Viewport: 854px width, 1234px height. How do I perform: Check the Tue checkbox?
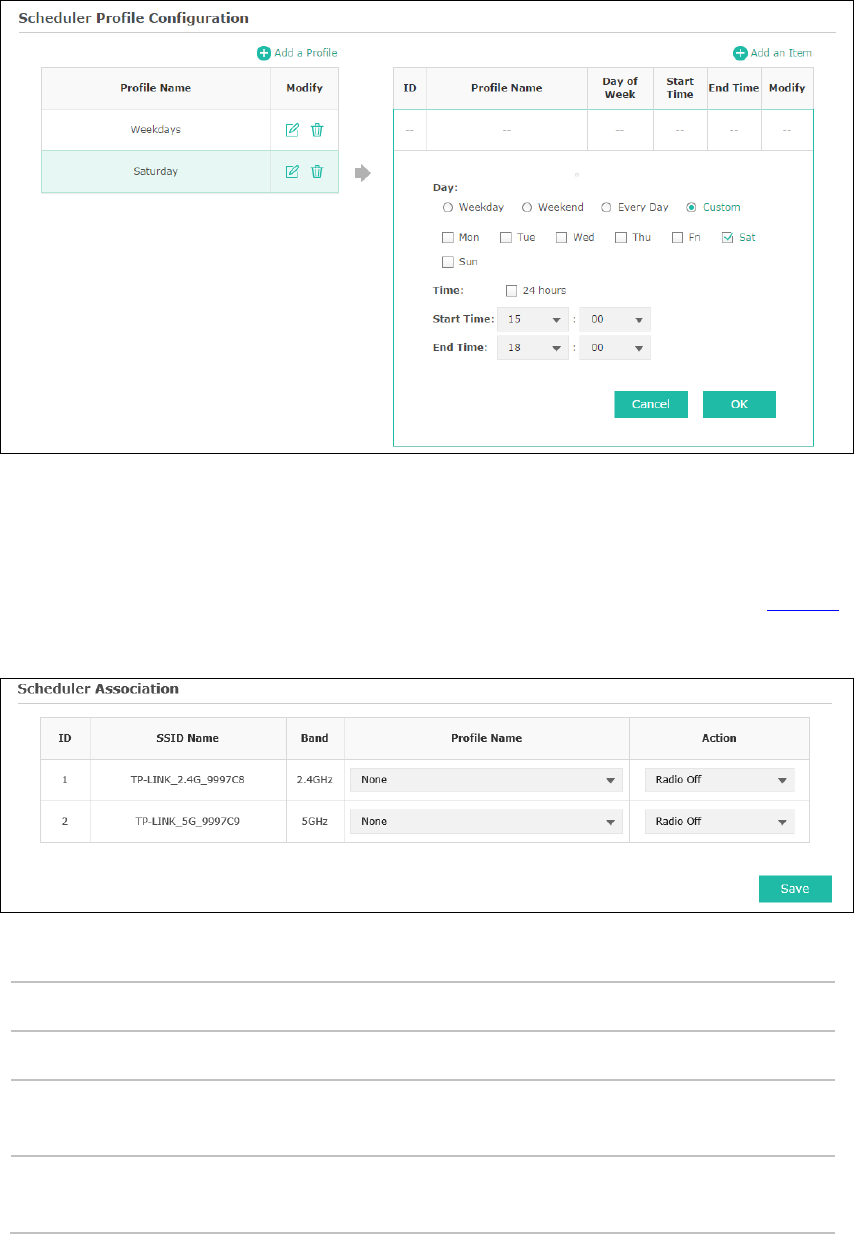pyautogui.click(x=506, y=238)
